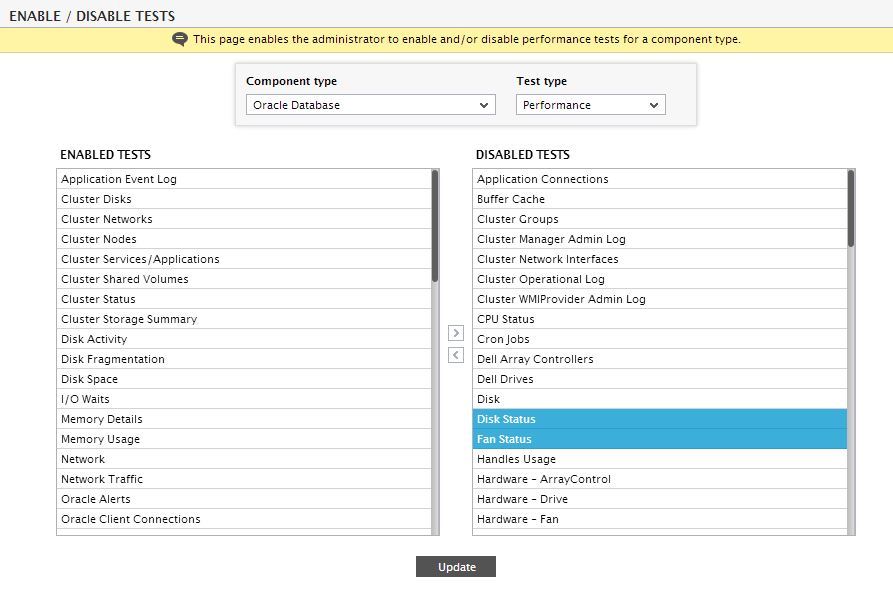Viewport: 893px width, 593px height.
Task: Select Cluster Networks test
Action: (x=244, y=219)
